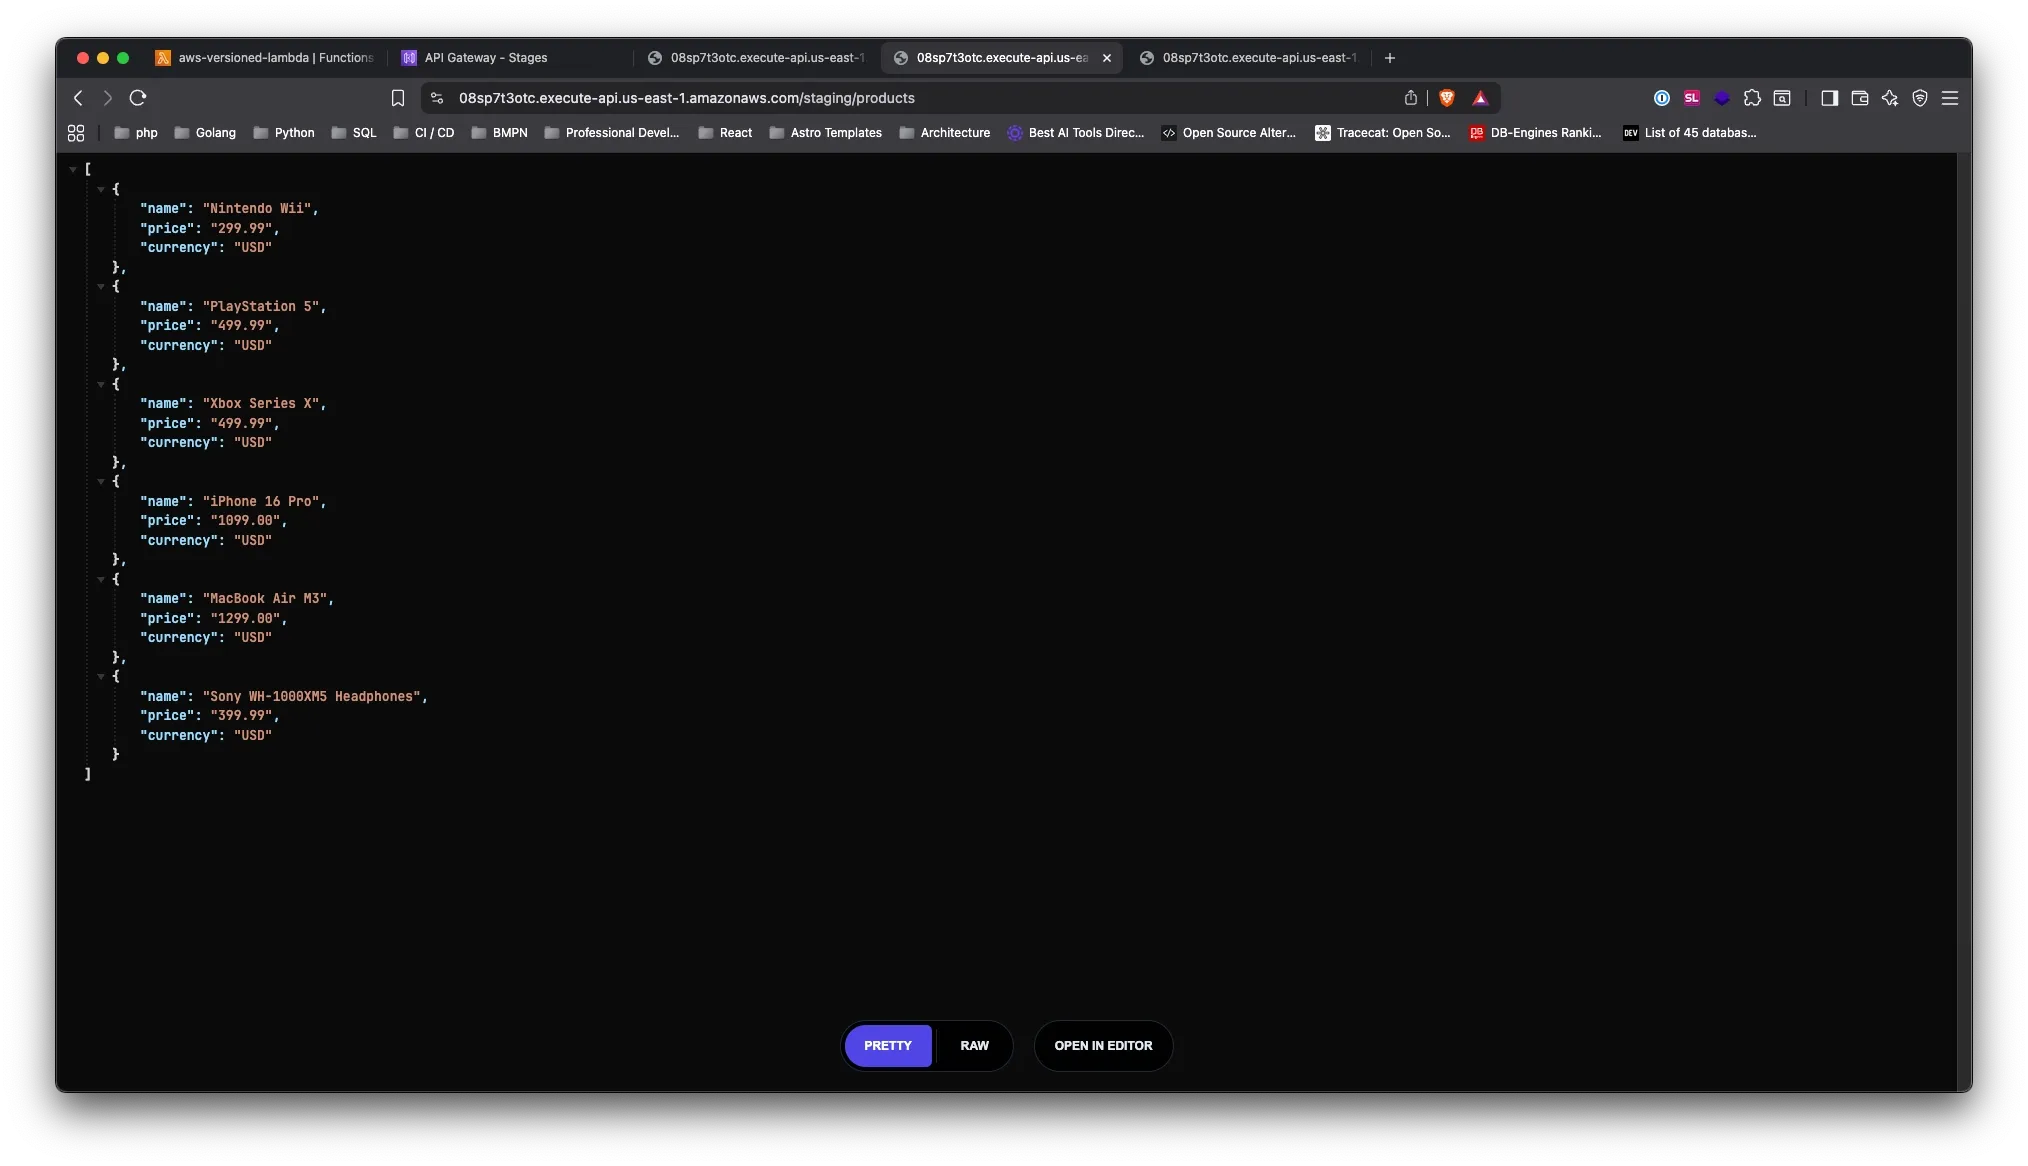Open Brave Shields panel for this site
Image resolution: width=2028 pixels, height=1166 pixels.
click(x=1447, y=98)
